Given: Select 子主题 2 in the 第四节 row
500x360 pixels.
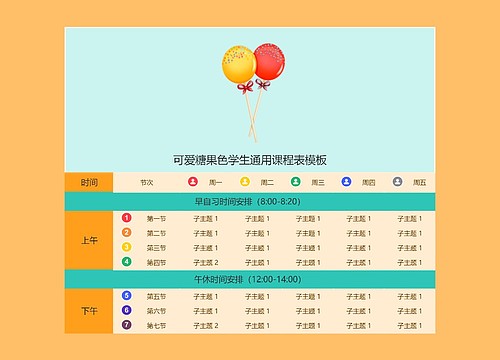Looking at the screenshot, I should point(206,263).
